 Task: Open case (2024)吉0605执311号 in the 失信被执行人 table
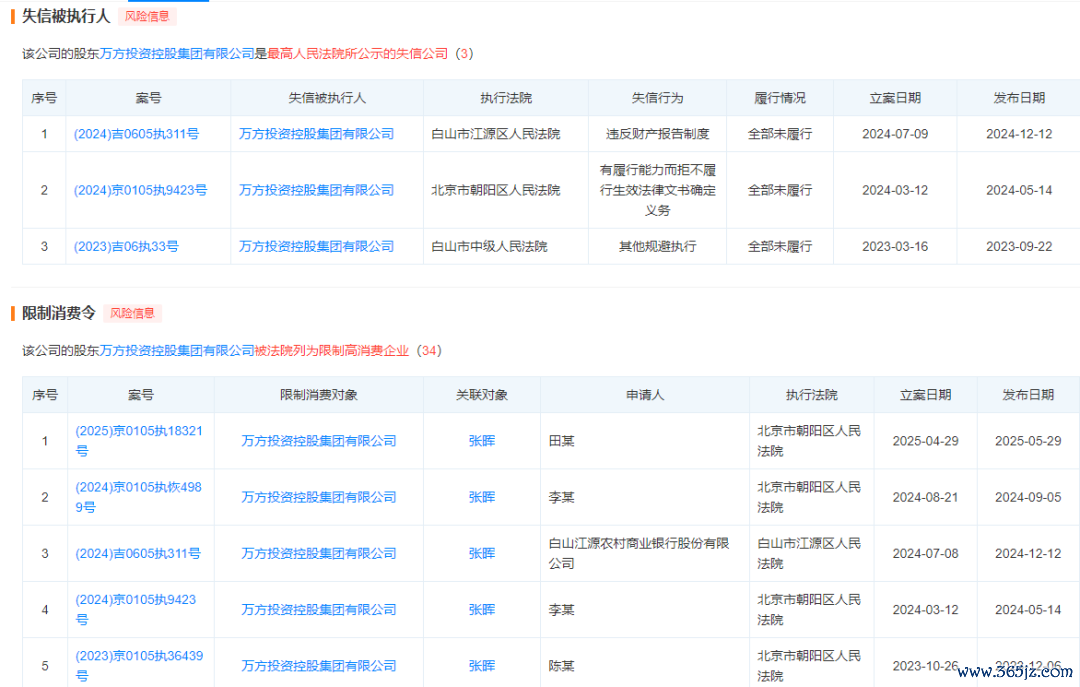coord(136,134)
